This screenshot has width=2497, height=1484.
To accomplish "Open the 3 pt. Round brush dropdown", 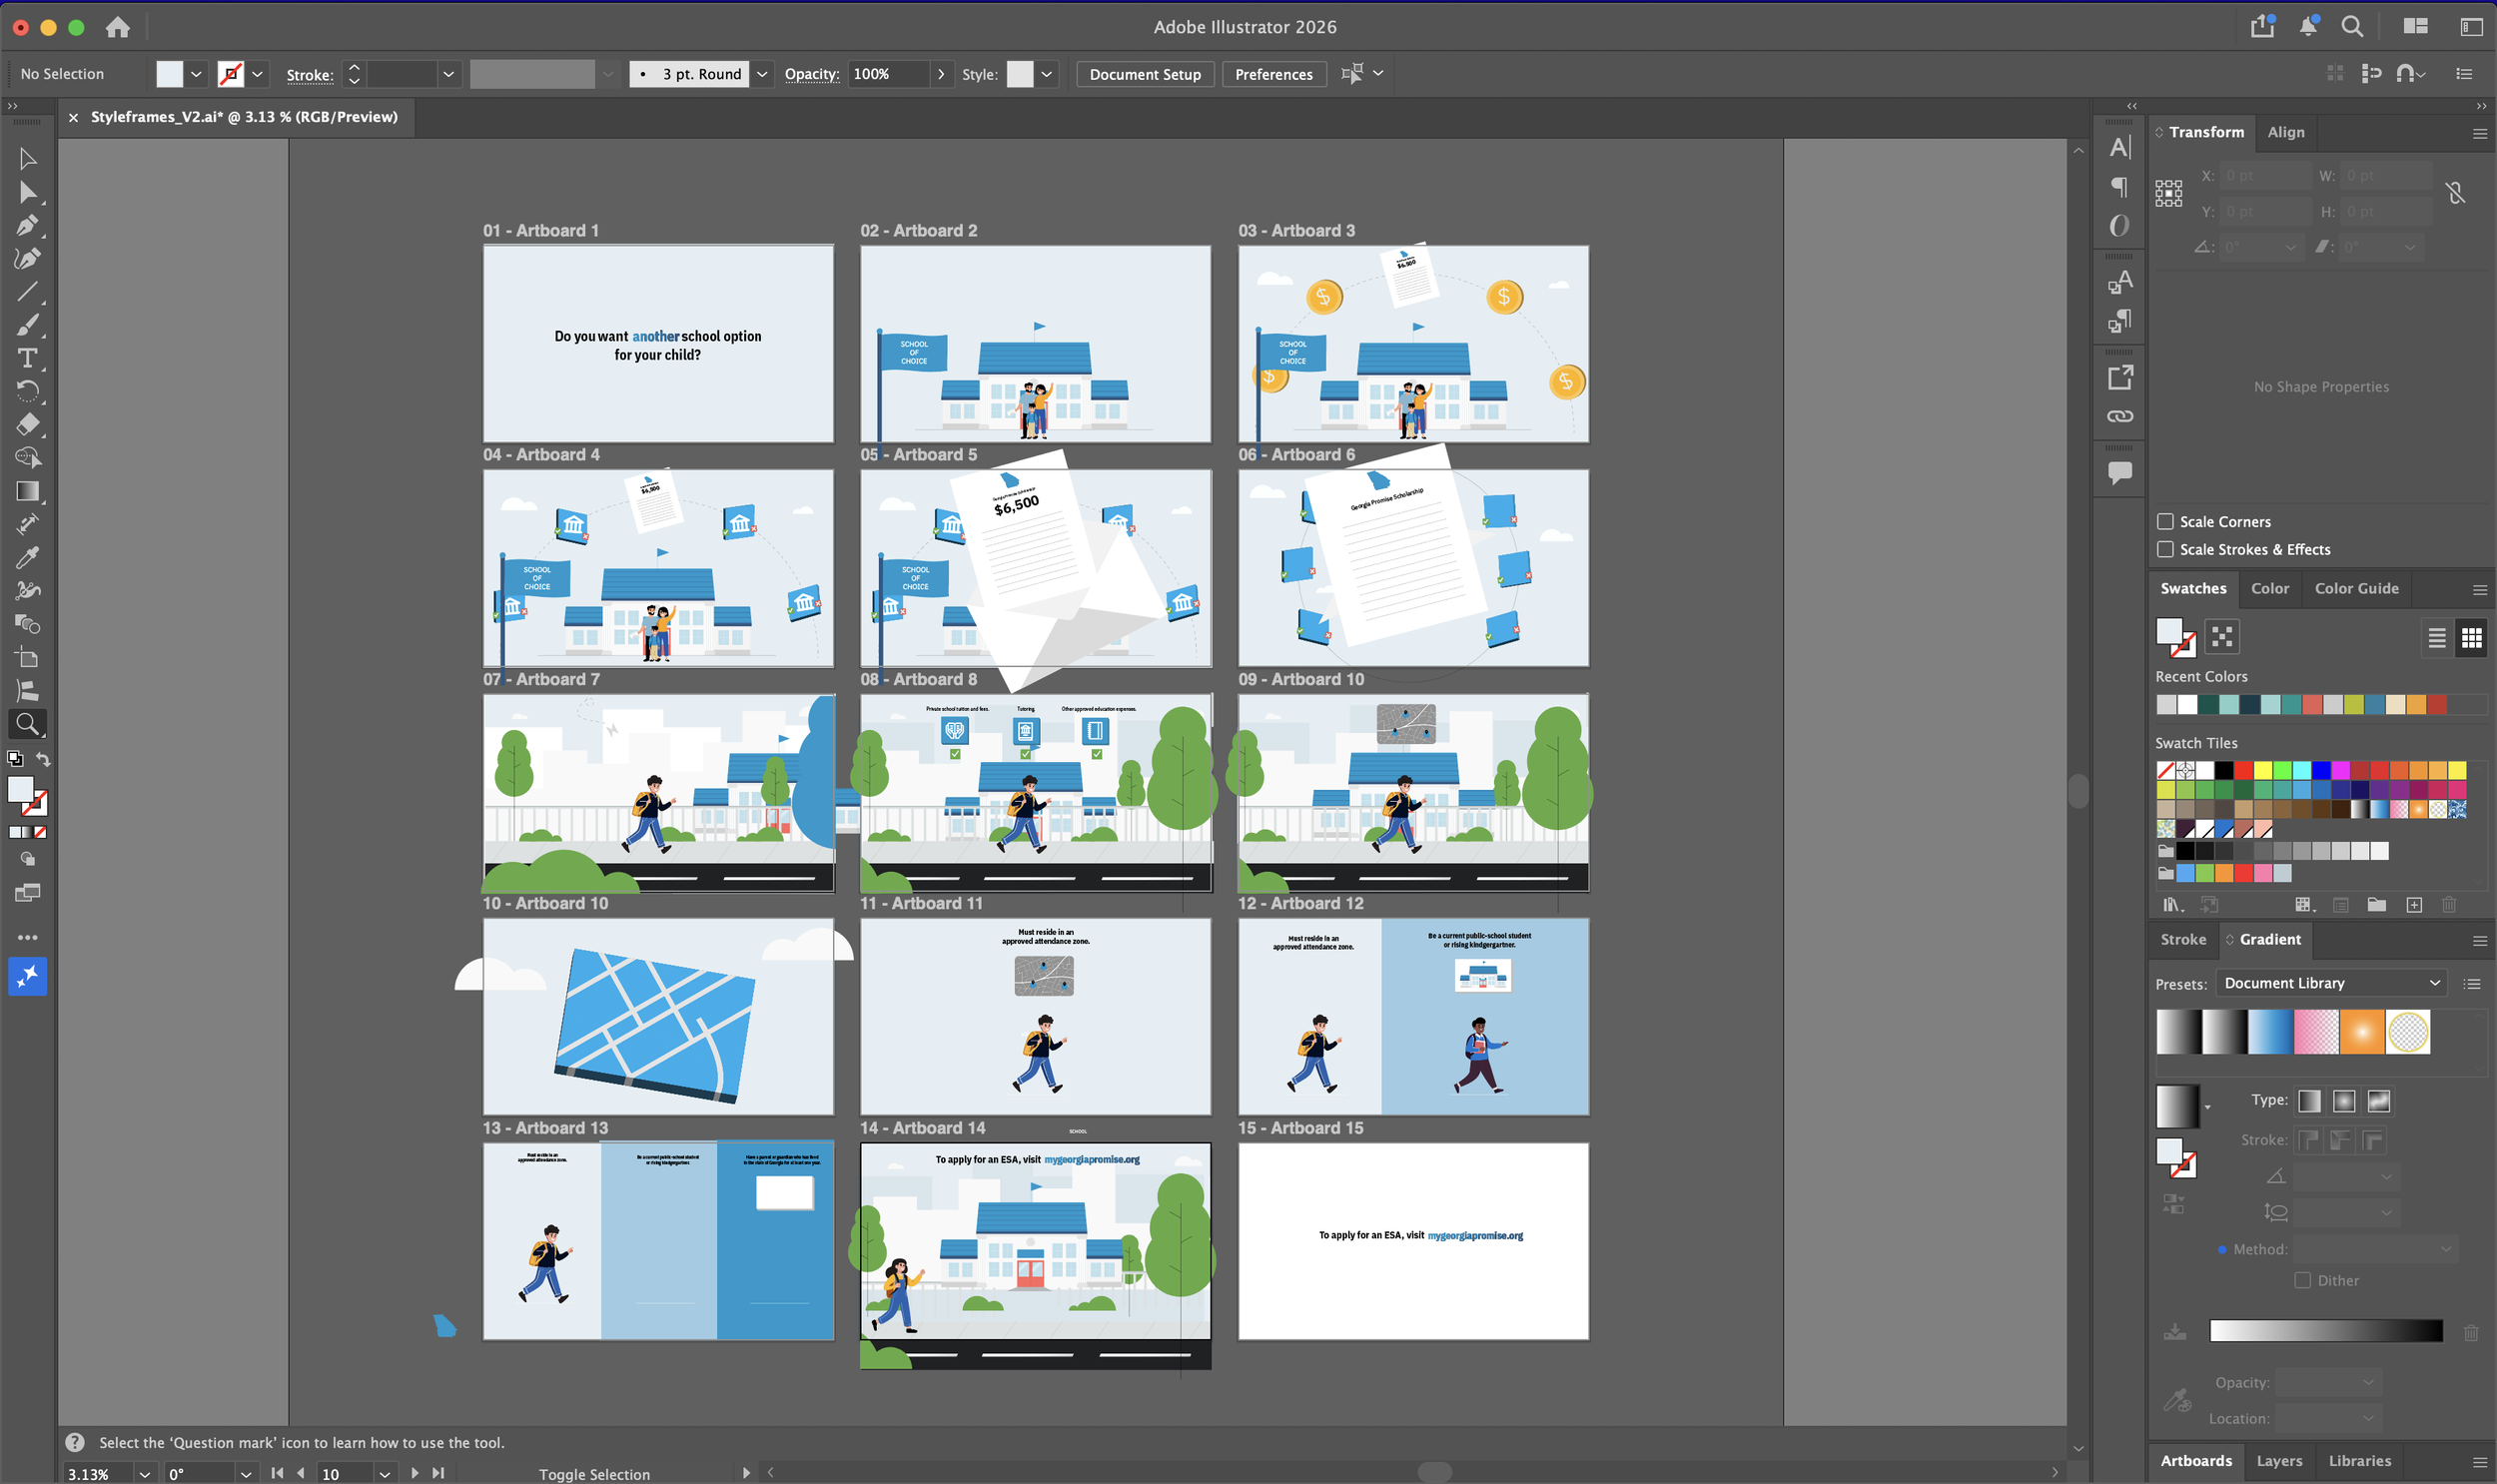I will 762,74.
